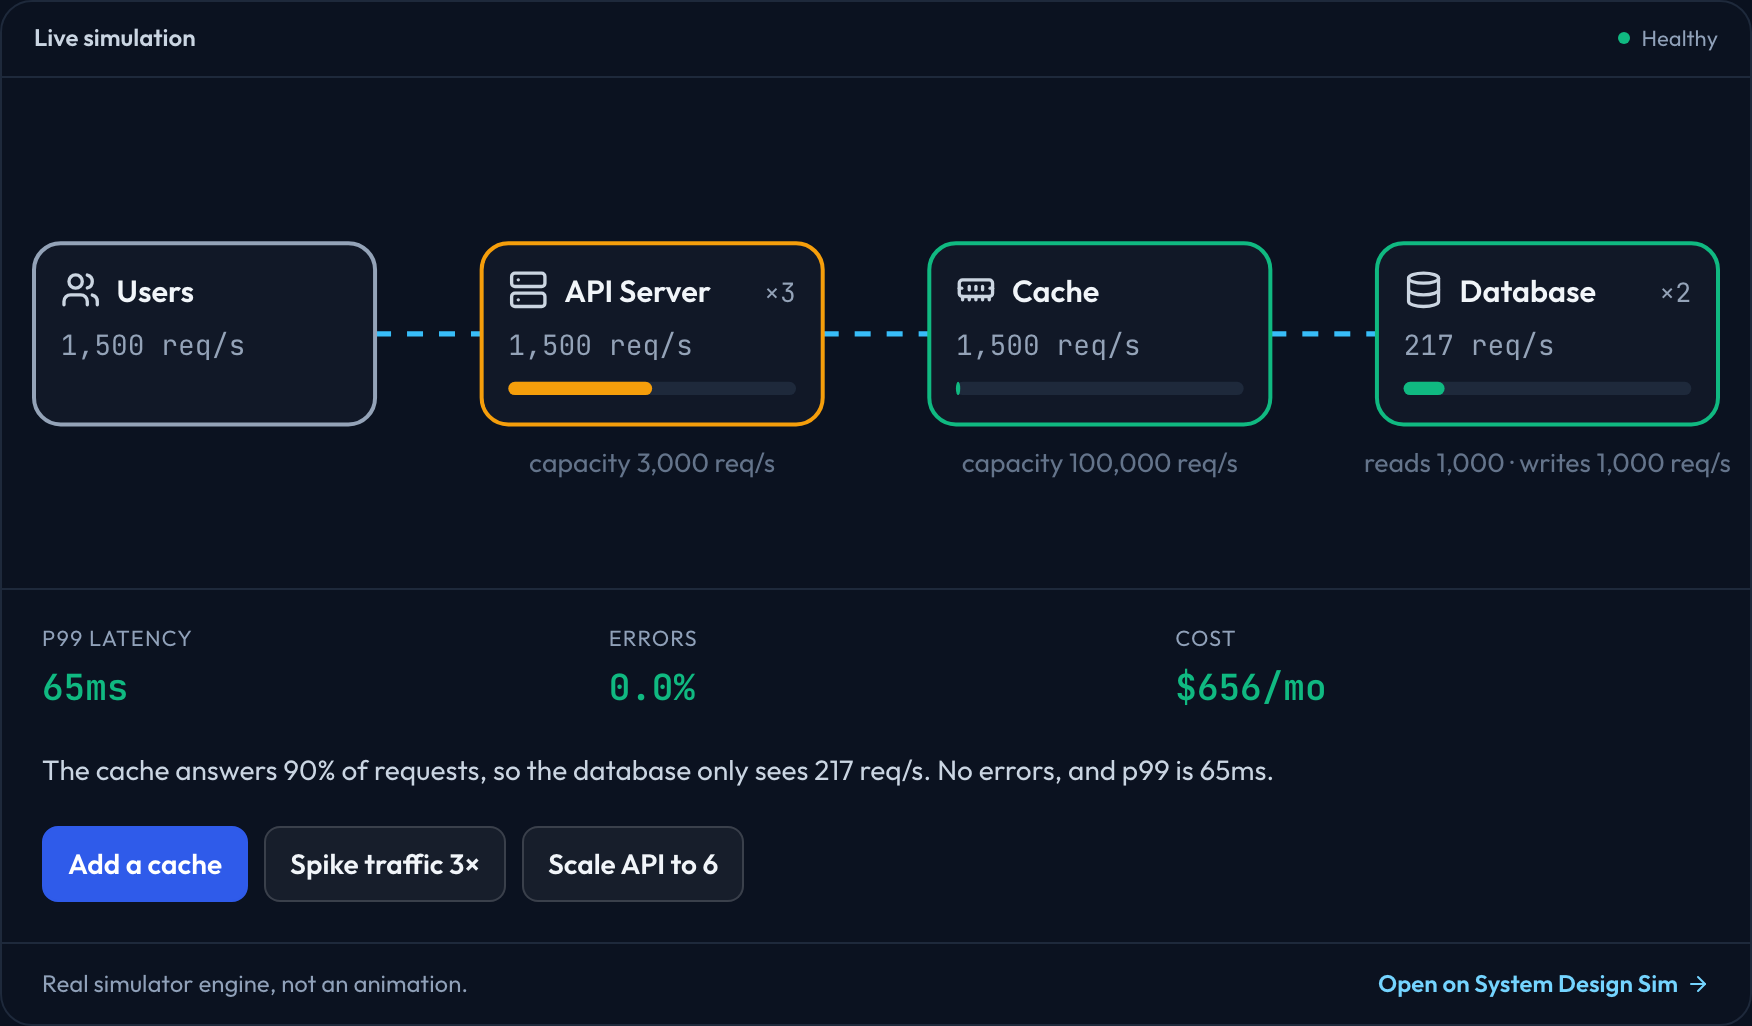The height and width of the screenshot is (1026, 1752).
Task: Click the capacity 100,000 req/s label
Action: pyautogui.click(x=1100, y=463)
